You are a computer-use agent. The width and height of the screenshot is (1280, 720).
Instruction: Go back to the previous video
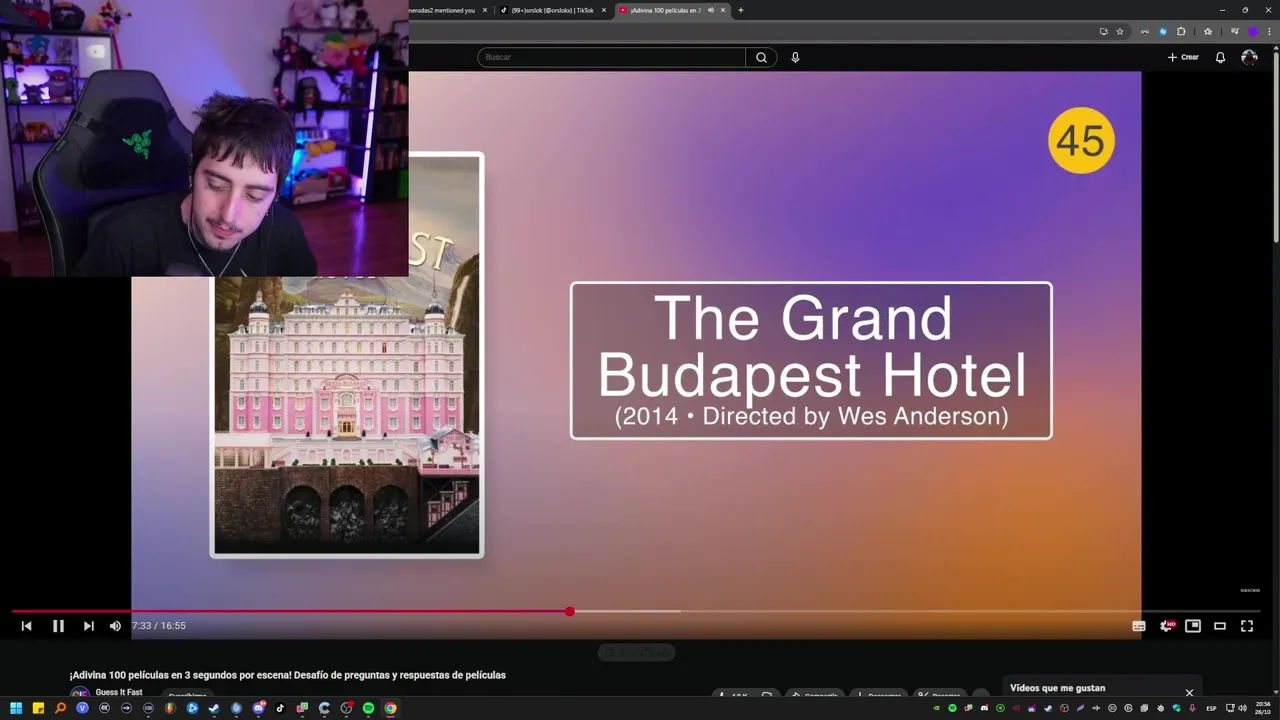point(27,626)
